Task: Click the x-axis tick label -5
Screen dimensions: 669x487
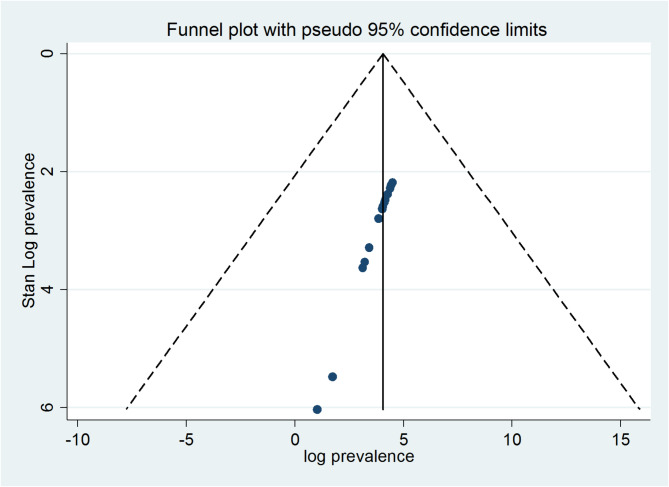Action: [x=186, y=438]
